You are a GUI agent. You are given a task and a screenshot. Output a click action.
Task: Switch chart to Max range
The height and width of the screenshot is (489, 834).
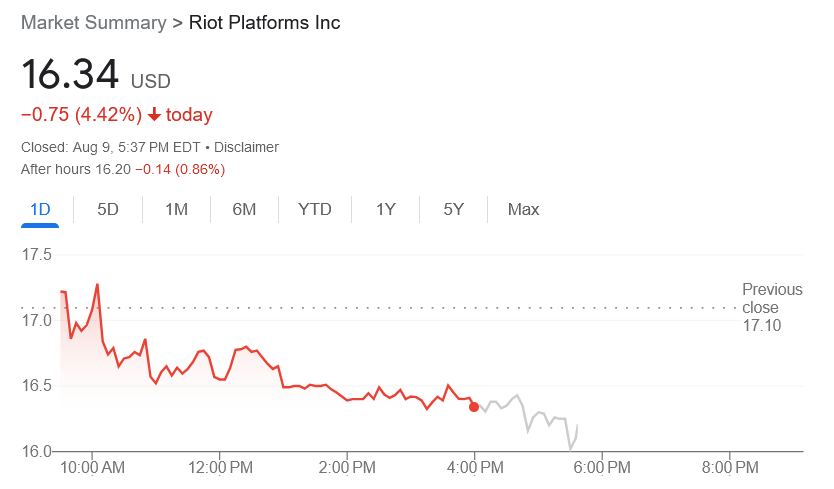tap(523, 209)
